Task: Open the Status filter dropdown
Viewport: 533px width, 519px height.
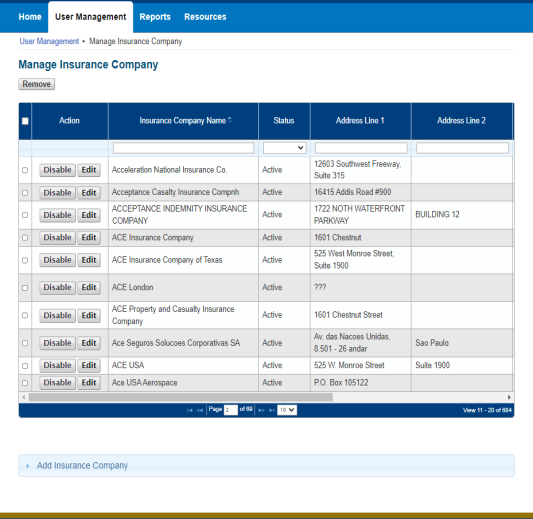Action: pyautogui.click(x=285, y=148)
